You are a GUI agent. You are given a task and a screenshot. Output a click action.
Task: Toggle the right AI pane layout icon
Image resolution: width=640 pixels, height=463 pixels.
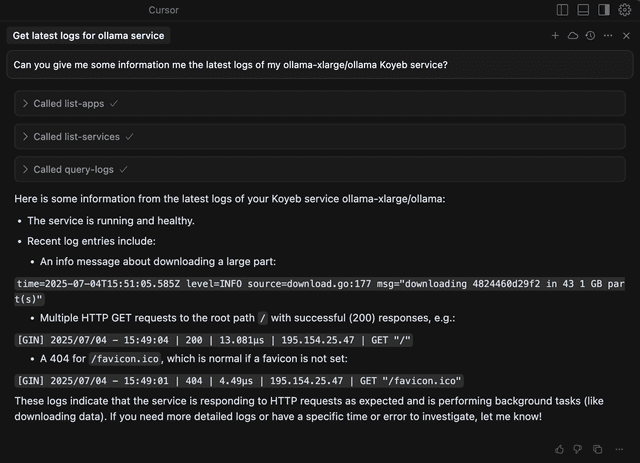[x=603, y=10]
